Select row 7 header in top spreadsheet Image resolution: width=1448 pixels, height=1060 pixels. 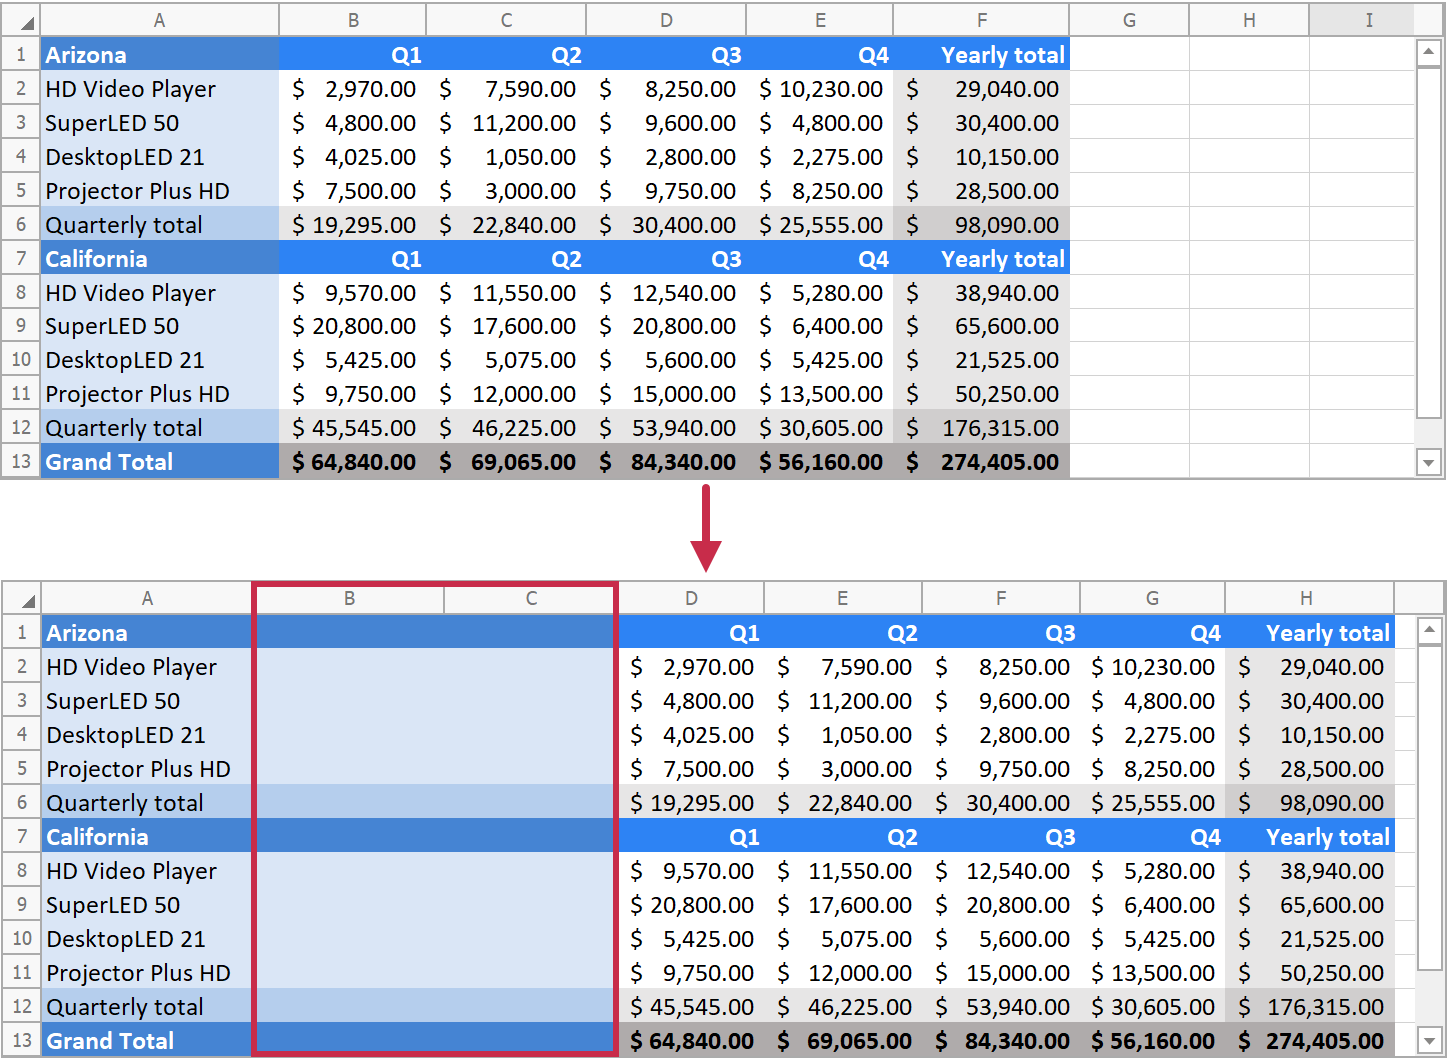click(21, 259)
